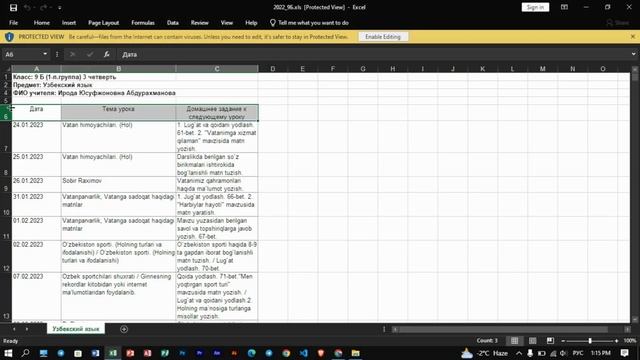The image size is (640, 360).
Task: Open the Page Layout tab
Action: click(104, 23)
